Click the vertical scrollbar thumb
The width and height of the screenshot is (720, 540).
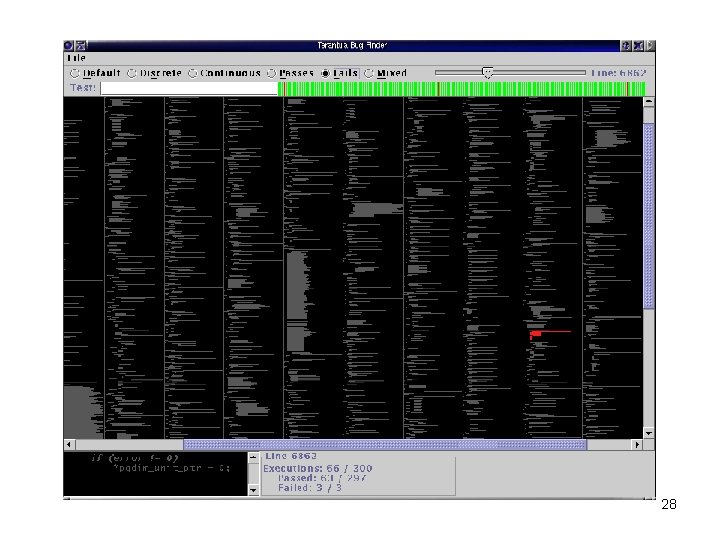point(648,216)
